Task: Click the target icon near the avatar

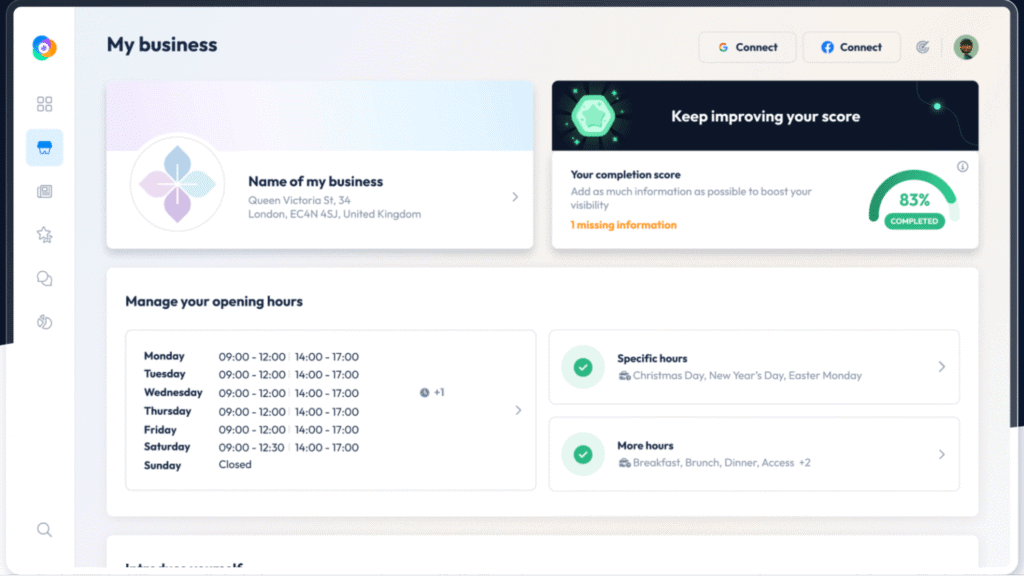Action: coord(923,47)
